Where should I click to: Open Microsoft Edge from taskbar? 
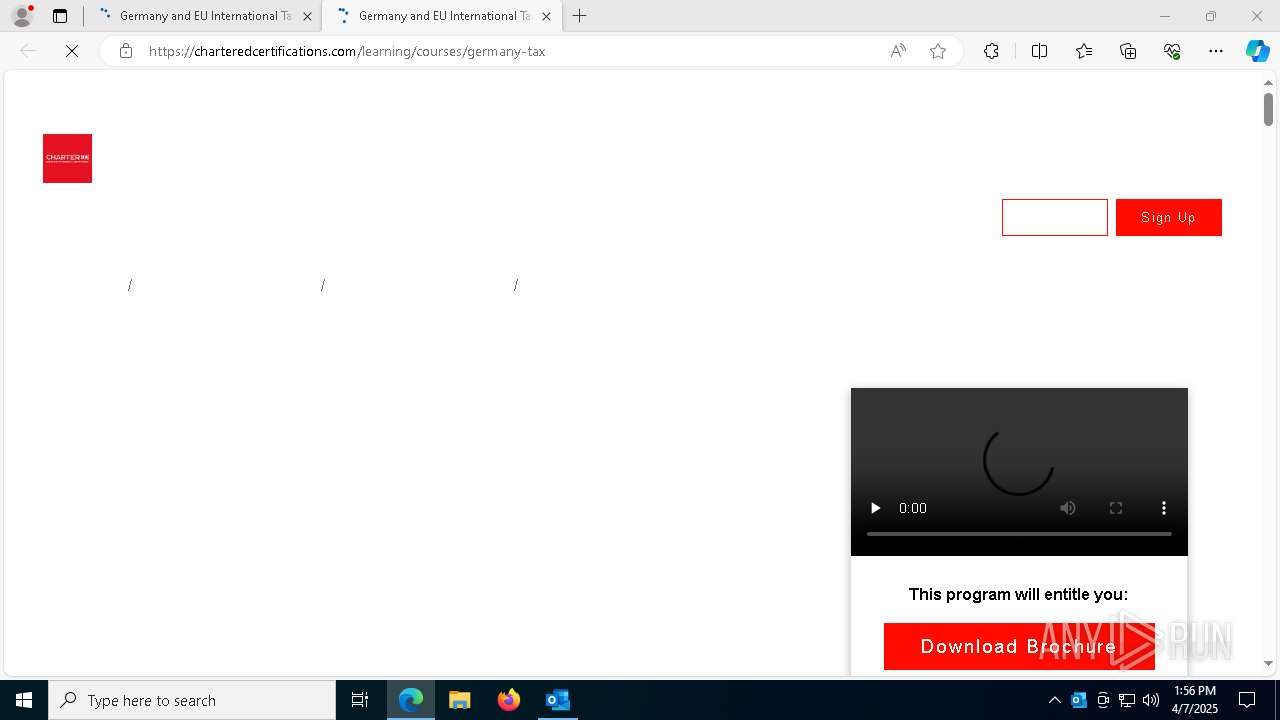411,700
